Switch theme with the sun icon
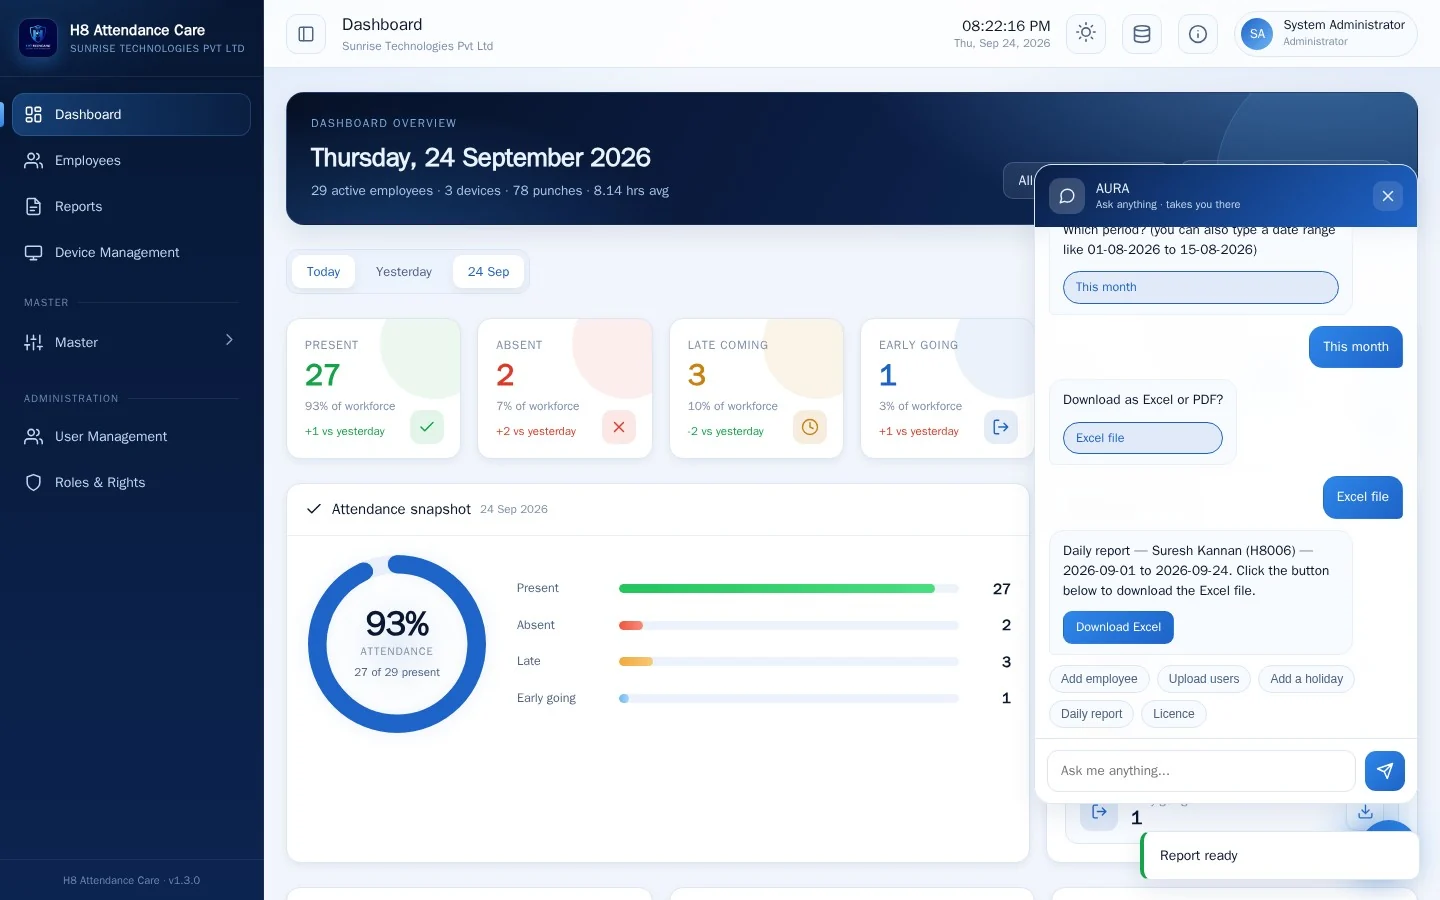The image size is (1440, 900). coord(1086,34)
